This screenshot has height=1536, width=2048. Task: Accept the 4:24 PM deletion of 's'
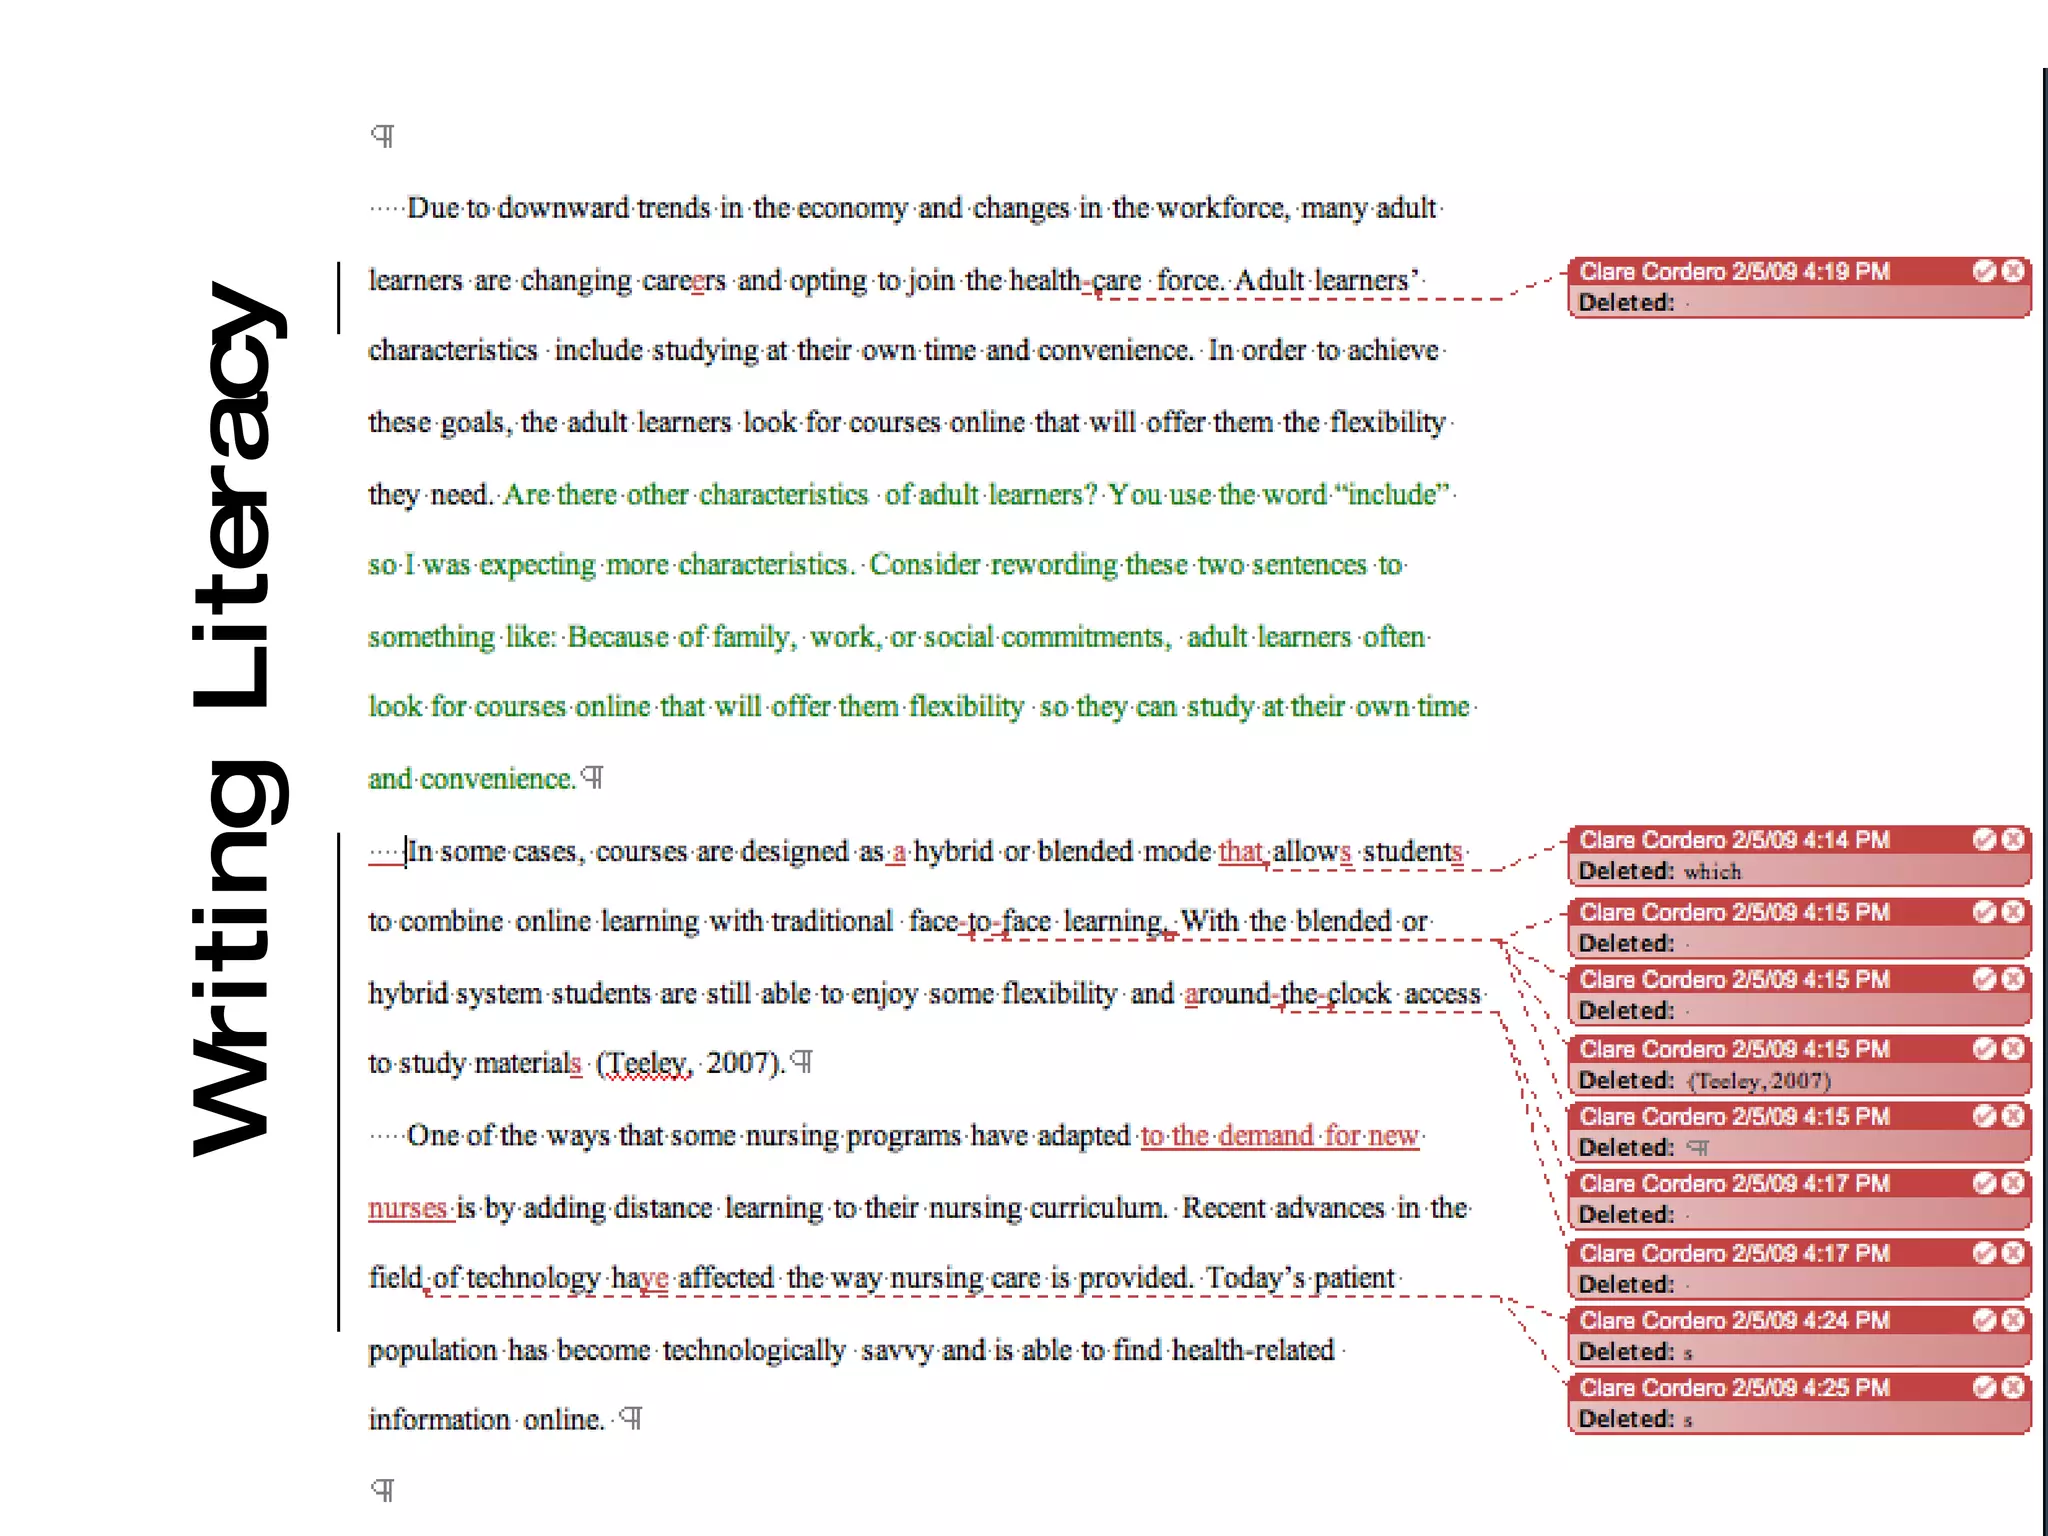[1984, 1320]
